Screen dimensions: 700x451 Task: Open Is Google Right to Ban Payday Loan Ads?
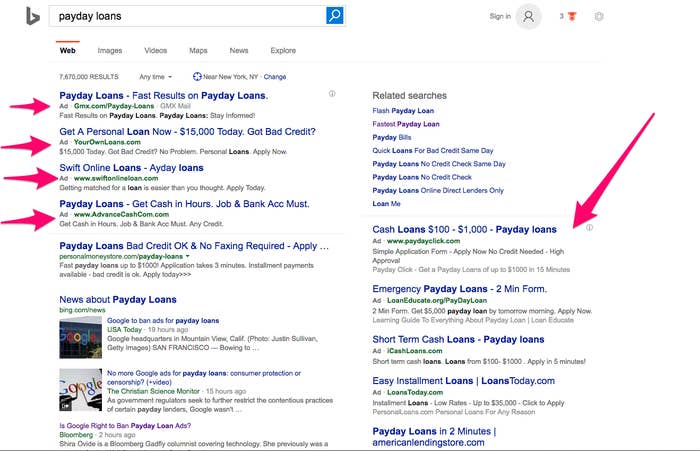pos(125,426)
